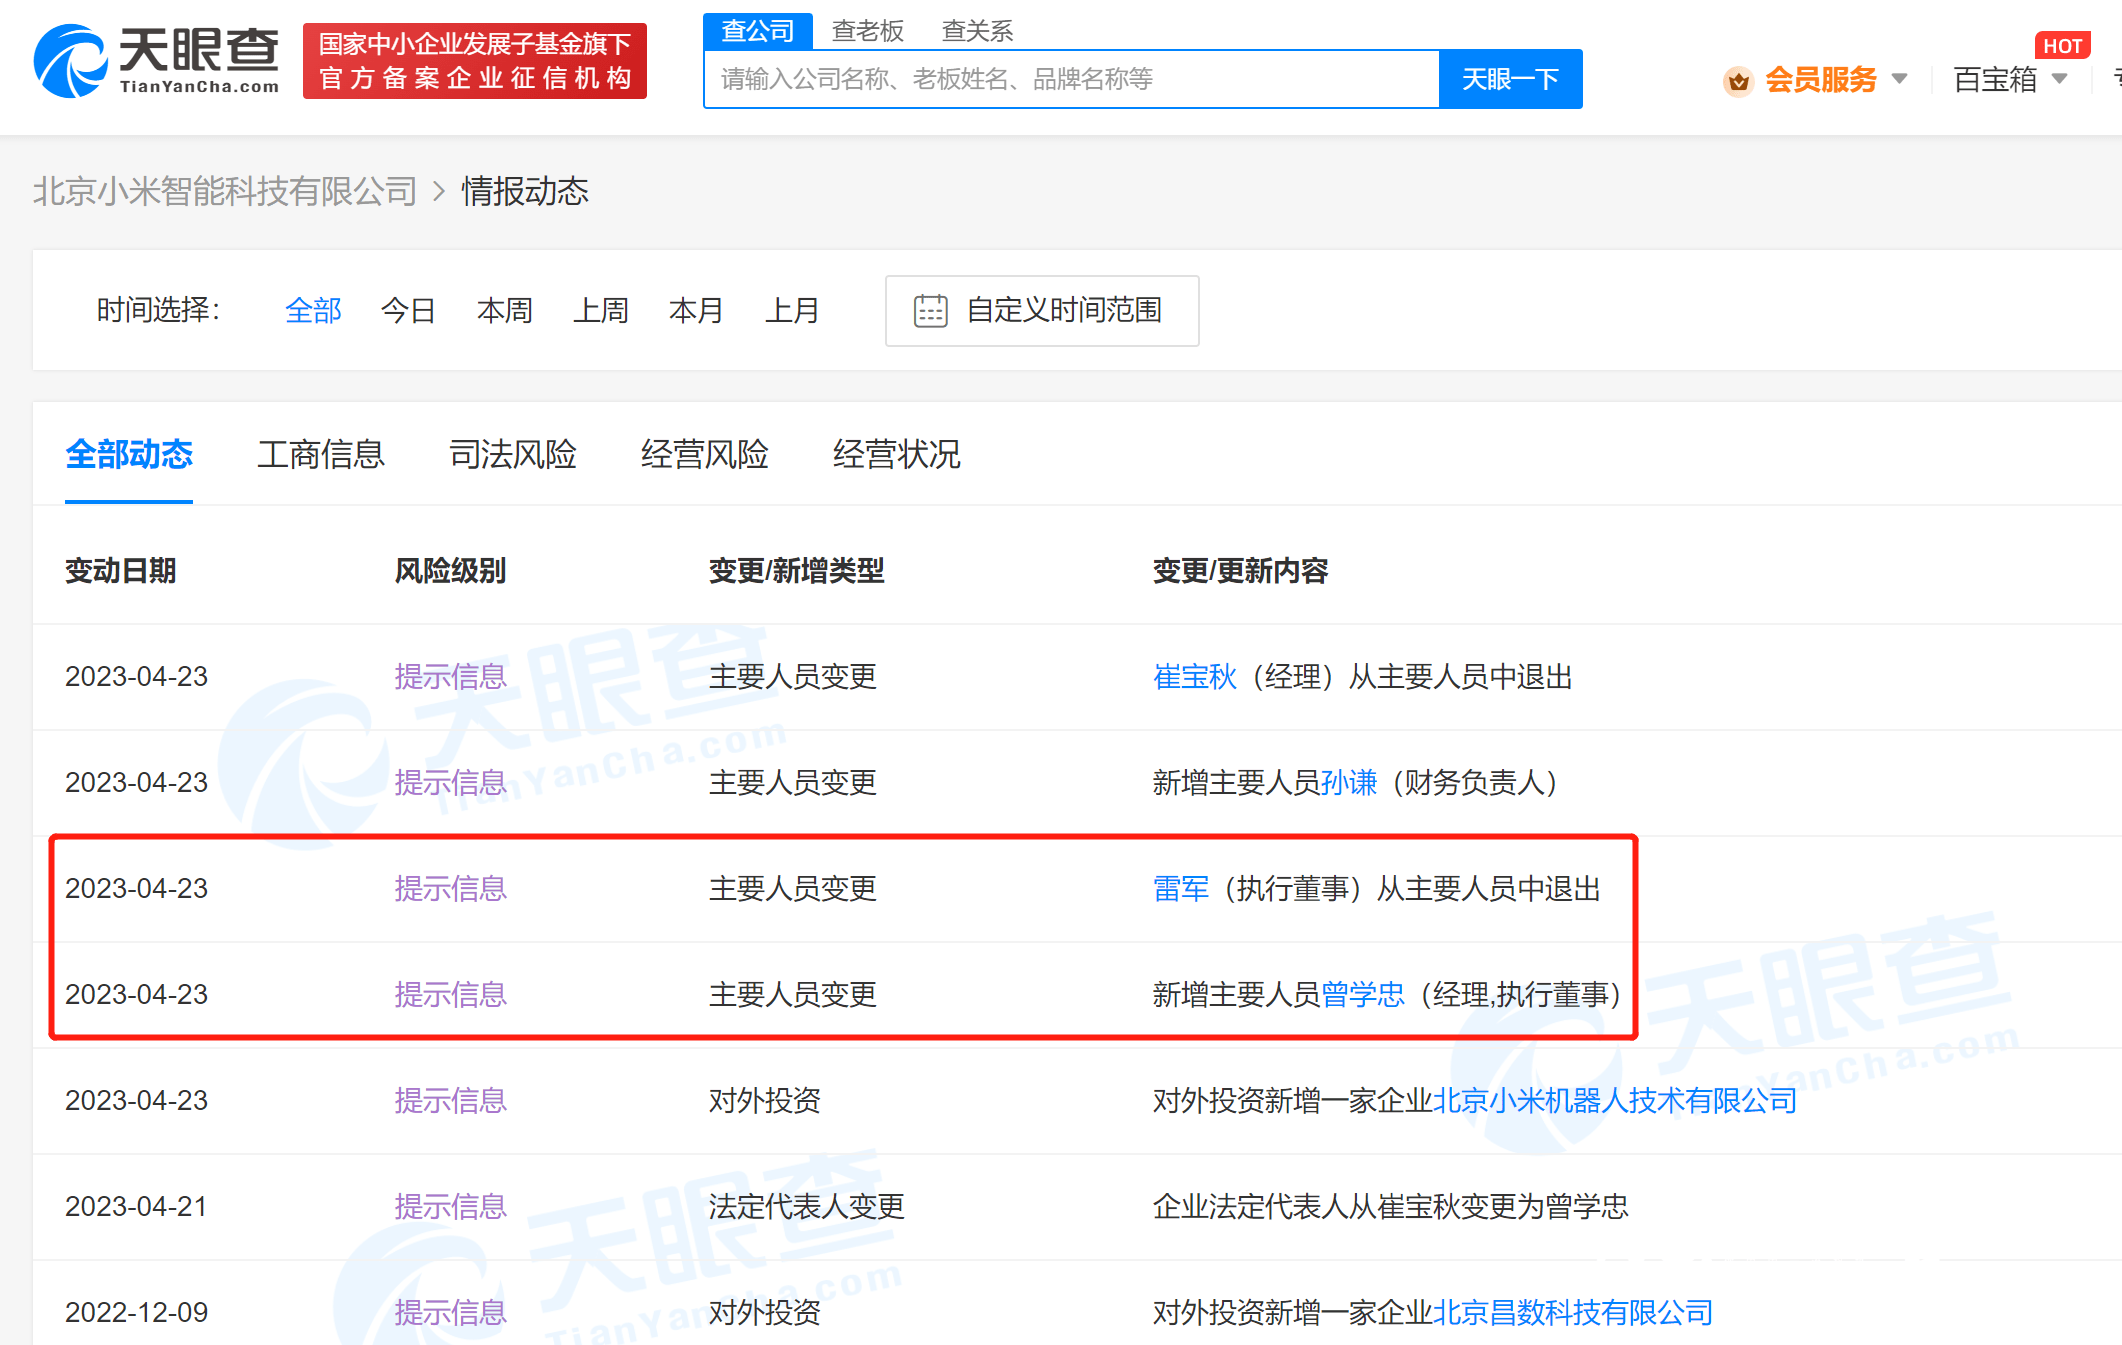Click the 天眼一下 search button
The image size is (2122, 1345).
click(1510, 79)
